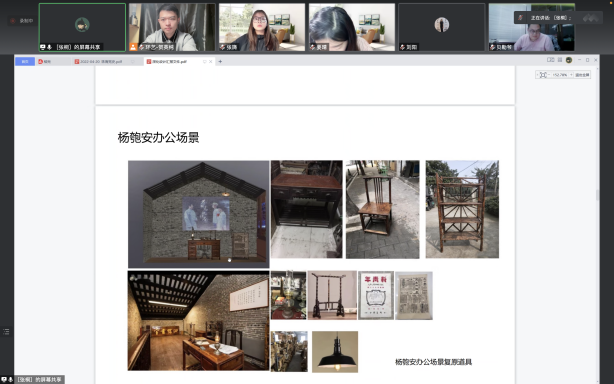The width and height of the screenshot is (614, 384).
Task: Expand the zoom toolbar handle
Action: click(537, 75)
